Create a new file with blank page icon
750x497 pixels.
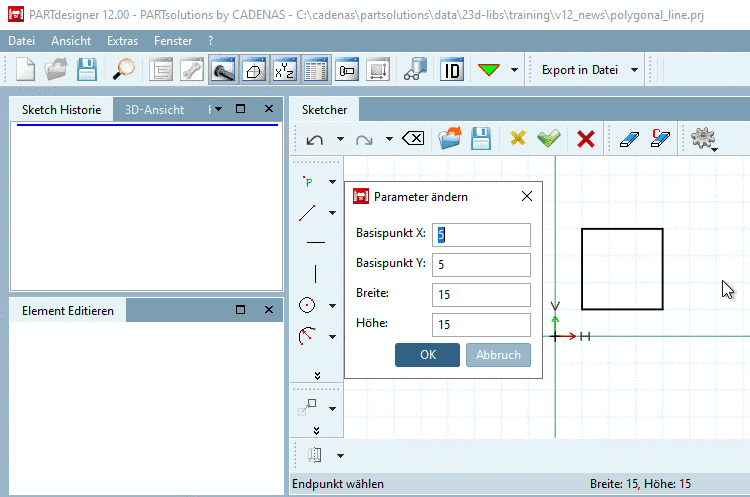[25, 70]
